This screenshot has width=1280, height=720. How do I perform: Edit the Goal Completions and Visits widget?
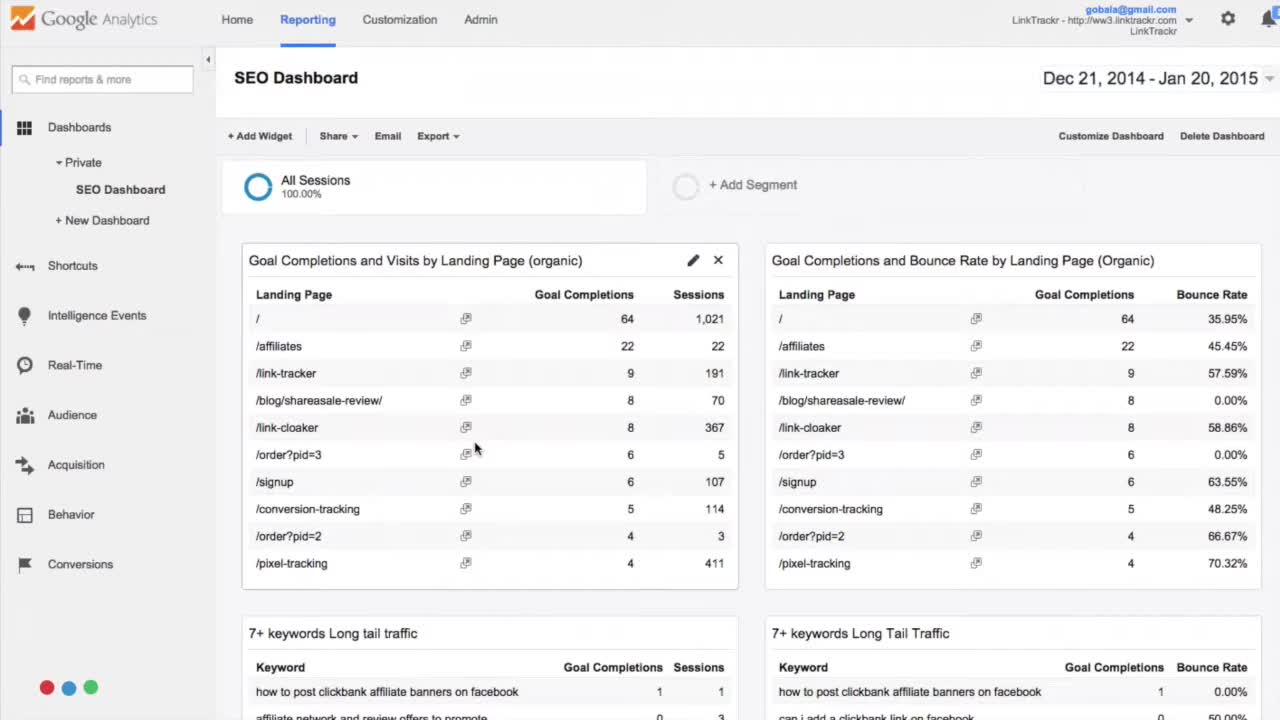tap(693, 260)
